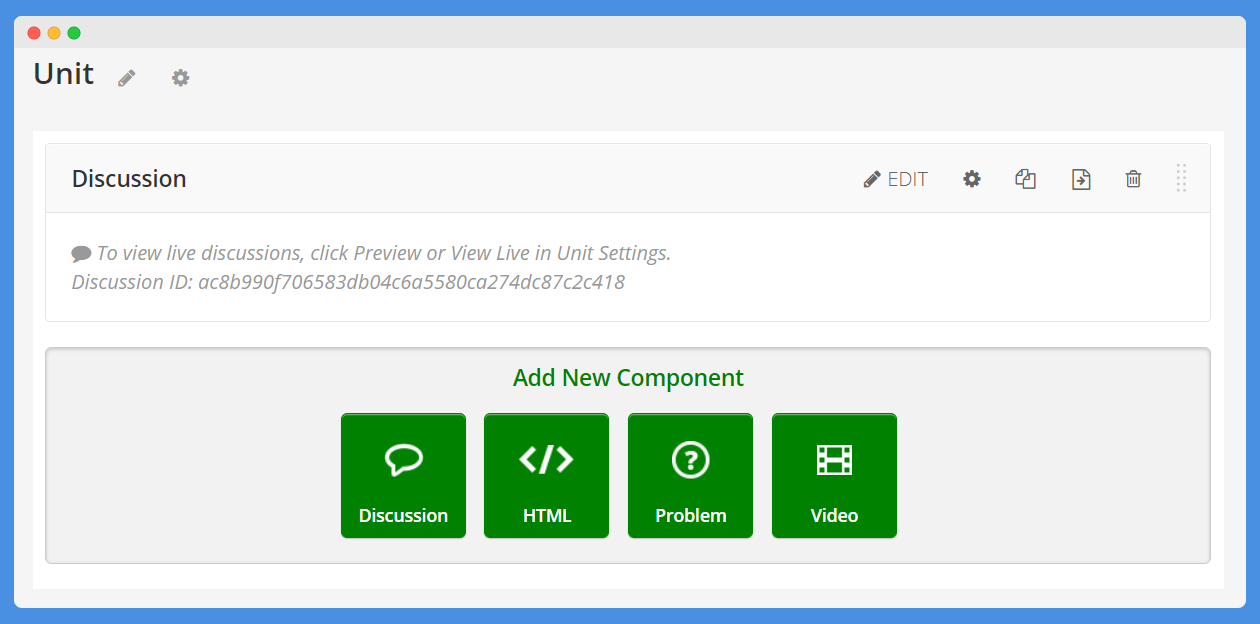Screen dimensions: 1260x624
Task: Add a new Problem component
Action: click(690, 476)
